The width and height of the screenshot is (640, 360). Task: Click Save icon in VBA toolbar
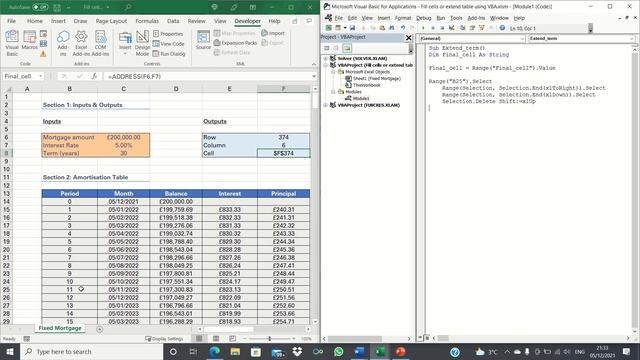(352, 28)
